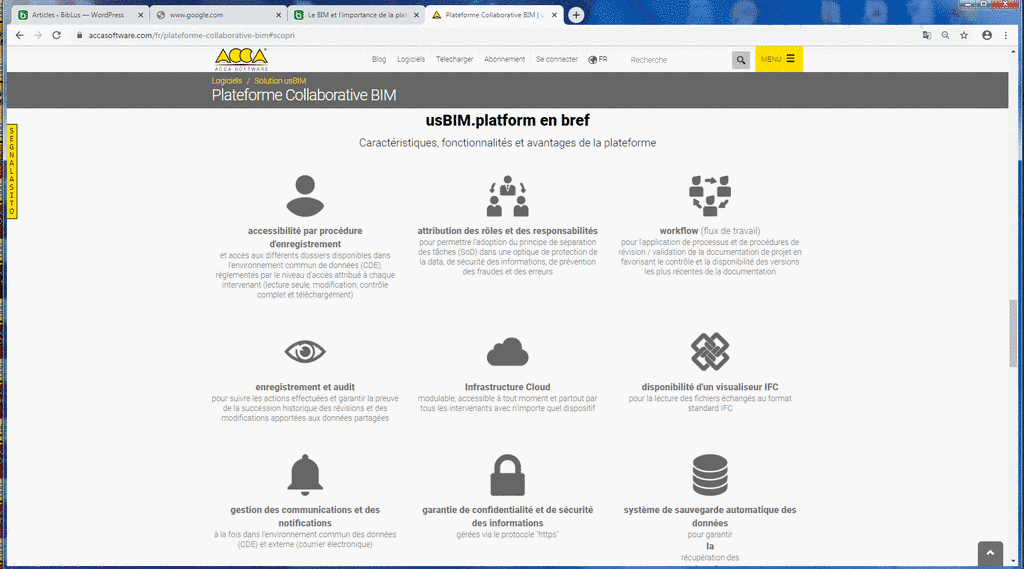1024x569 pixels.
Task: Click the Recherche search field
Action: click(679, 59)
